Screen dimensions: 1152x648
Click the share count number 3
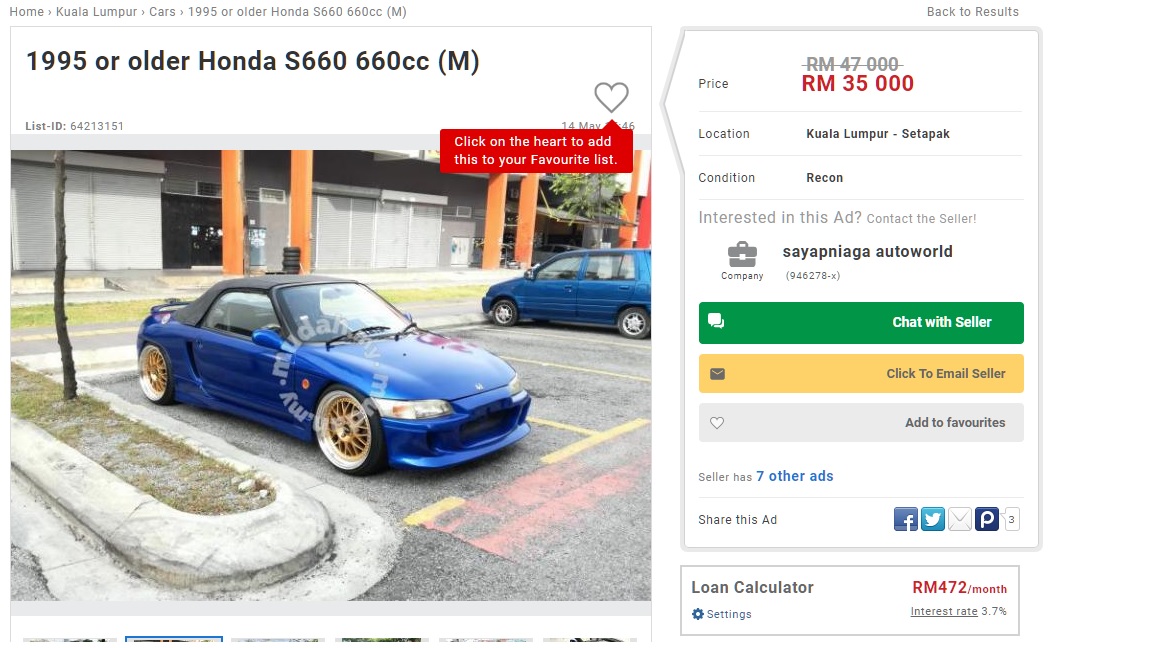point(1012,519)
